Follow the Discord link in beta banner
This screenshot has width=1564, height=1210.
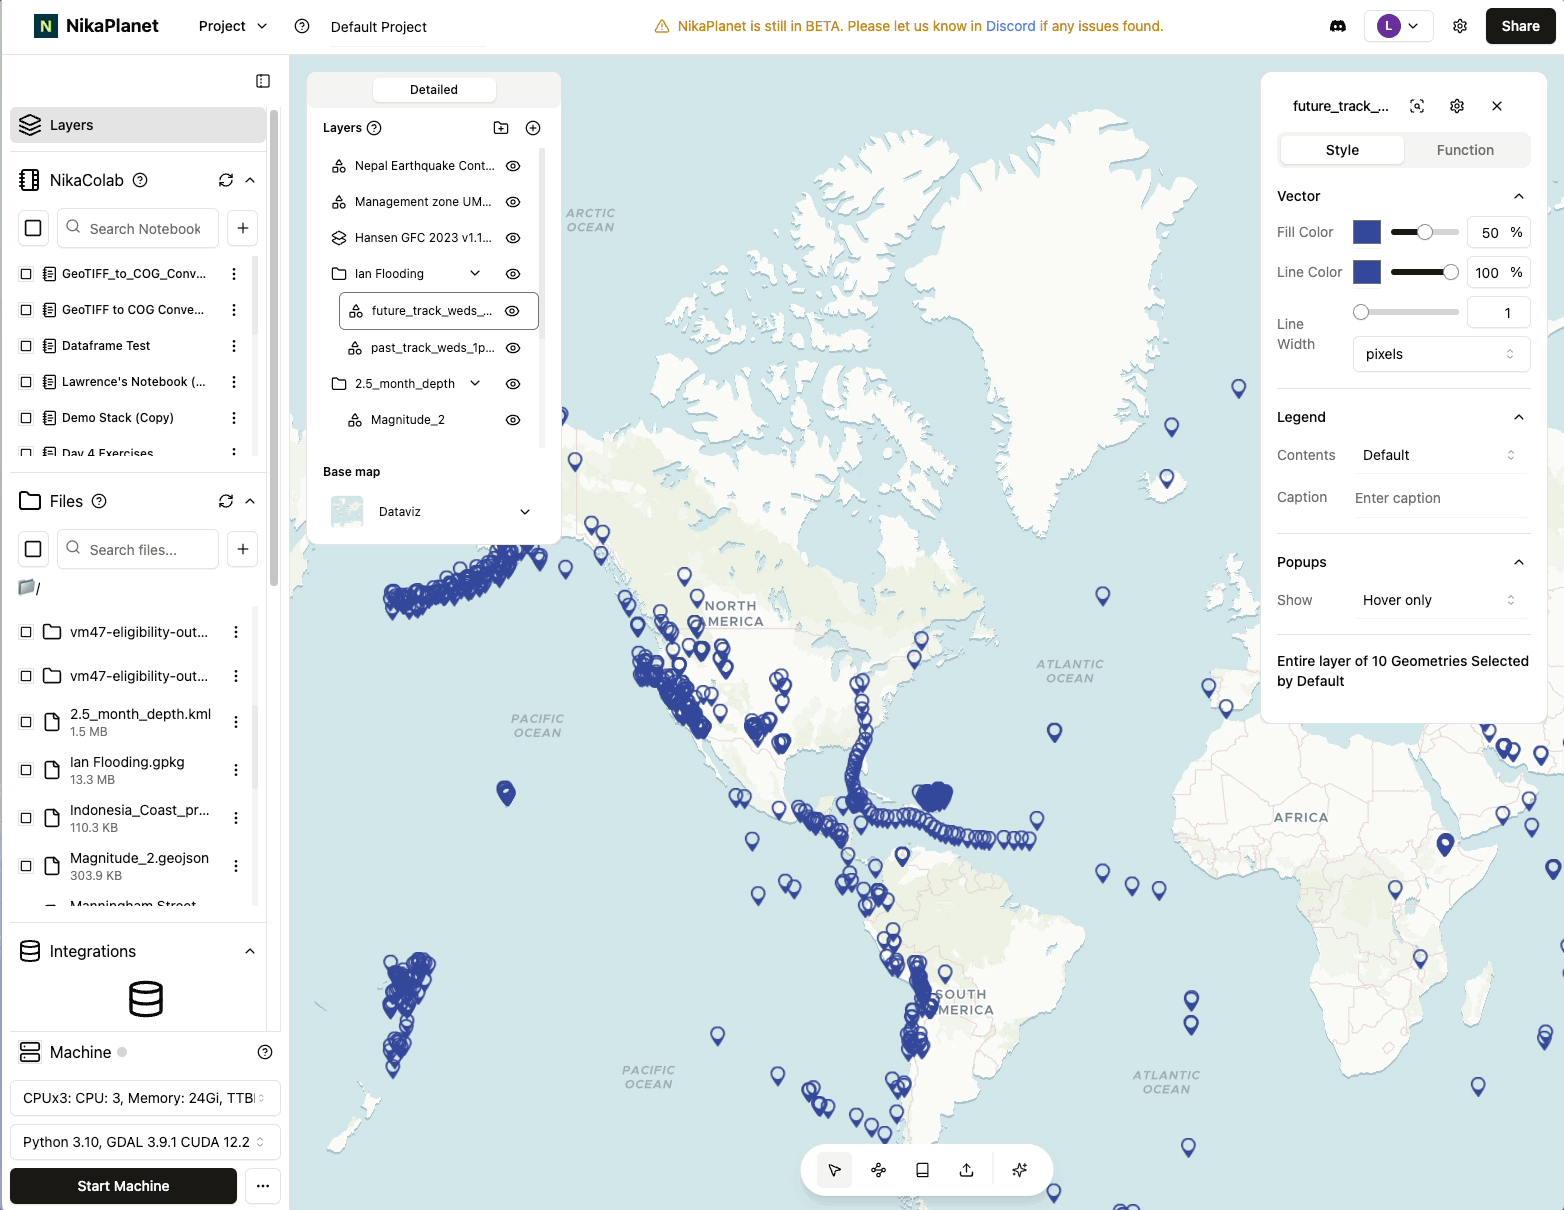point(1010,26)
